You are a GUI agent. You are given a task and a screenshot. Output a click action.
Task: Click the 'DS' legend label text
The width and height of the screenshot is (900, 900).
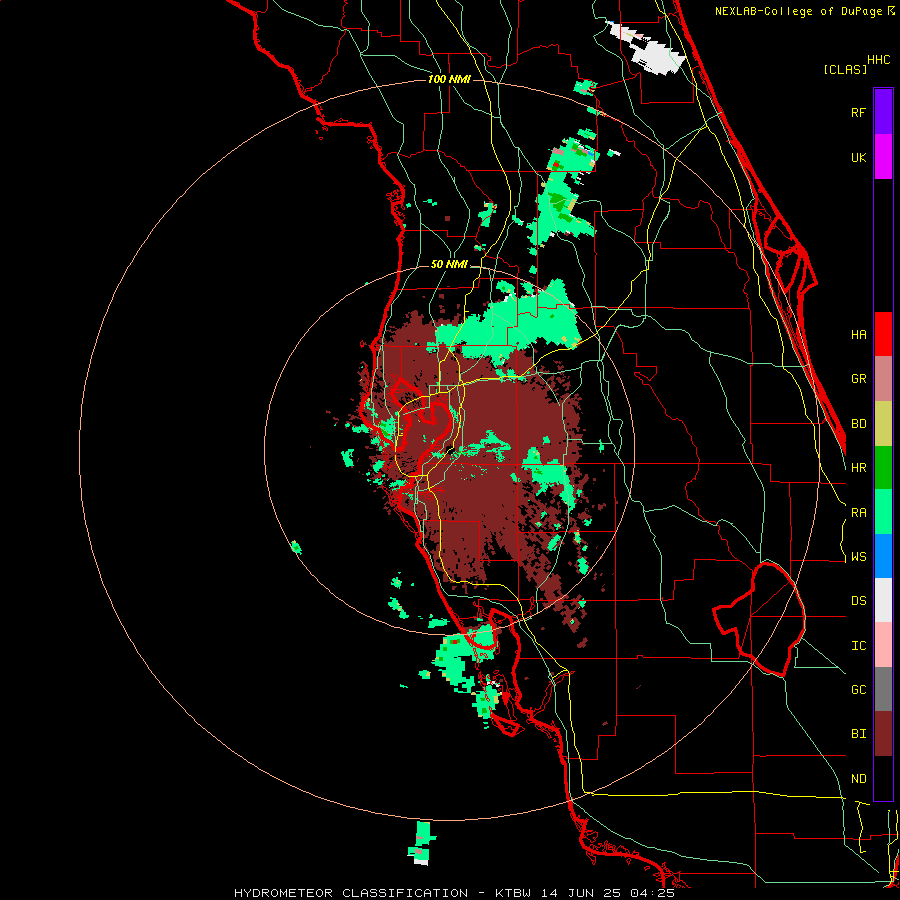[x=858, y=601]
